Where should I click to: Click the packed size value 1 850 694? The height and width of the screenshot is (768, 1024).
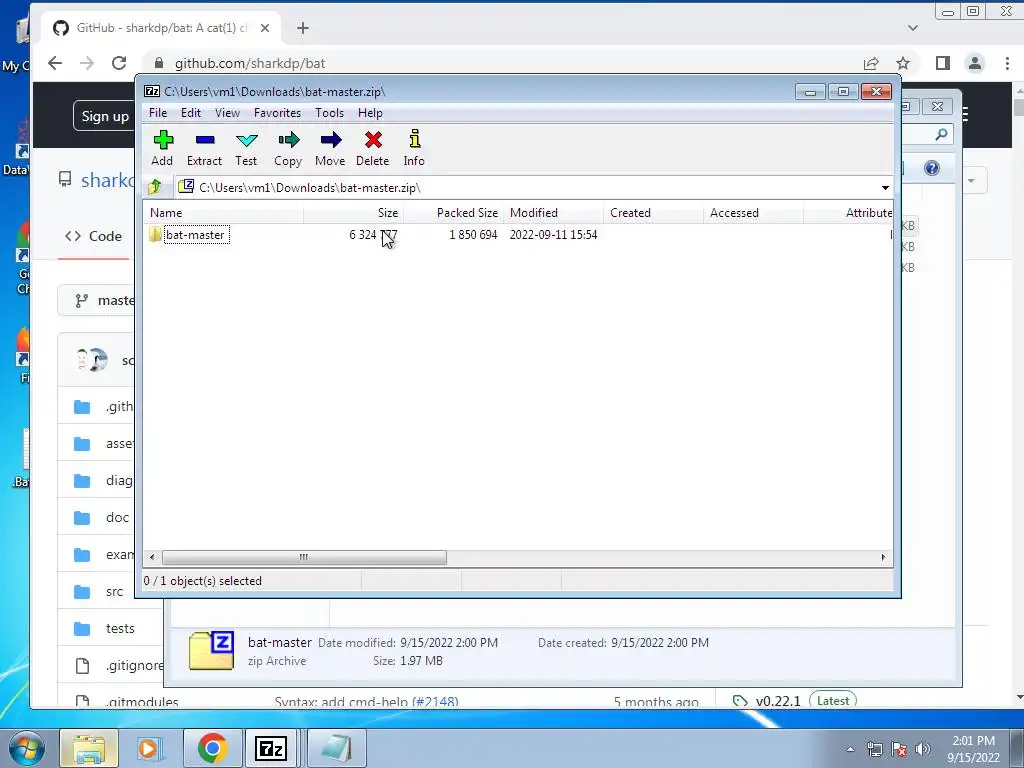(x=473, y=234)
